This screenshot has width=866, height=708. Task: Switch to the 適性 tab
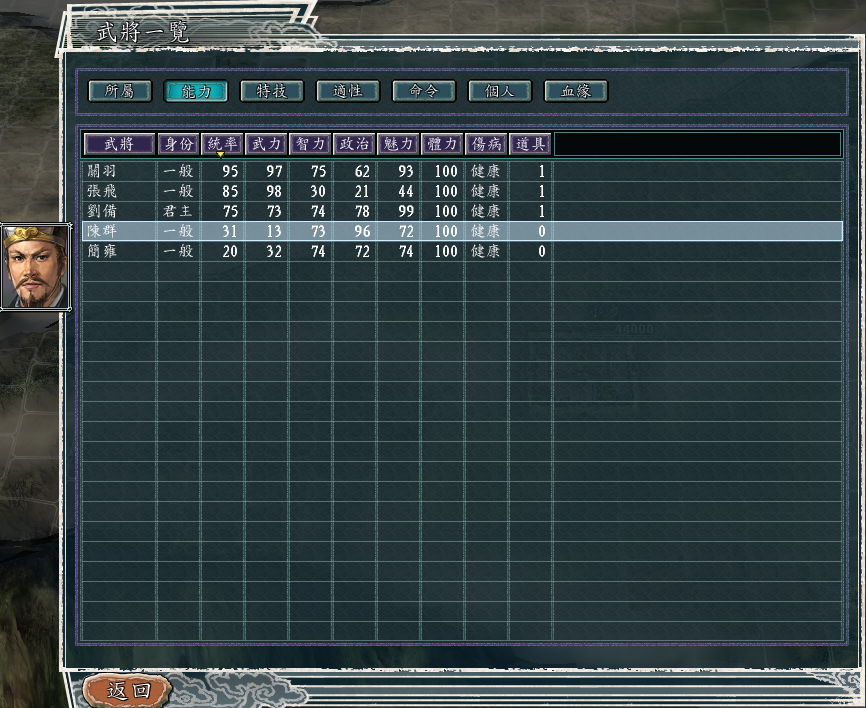tap(348, 91)
